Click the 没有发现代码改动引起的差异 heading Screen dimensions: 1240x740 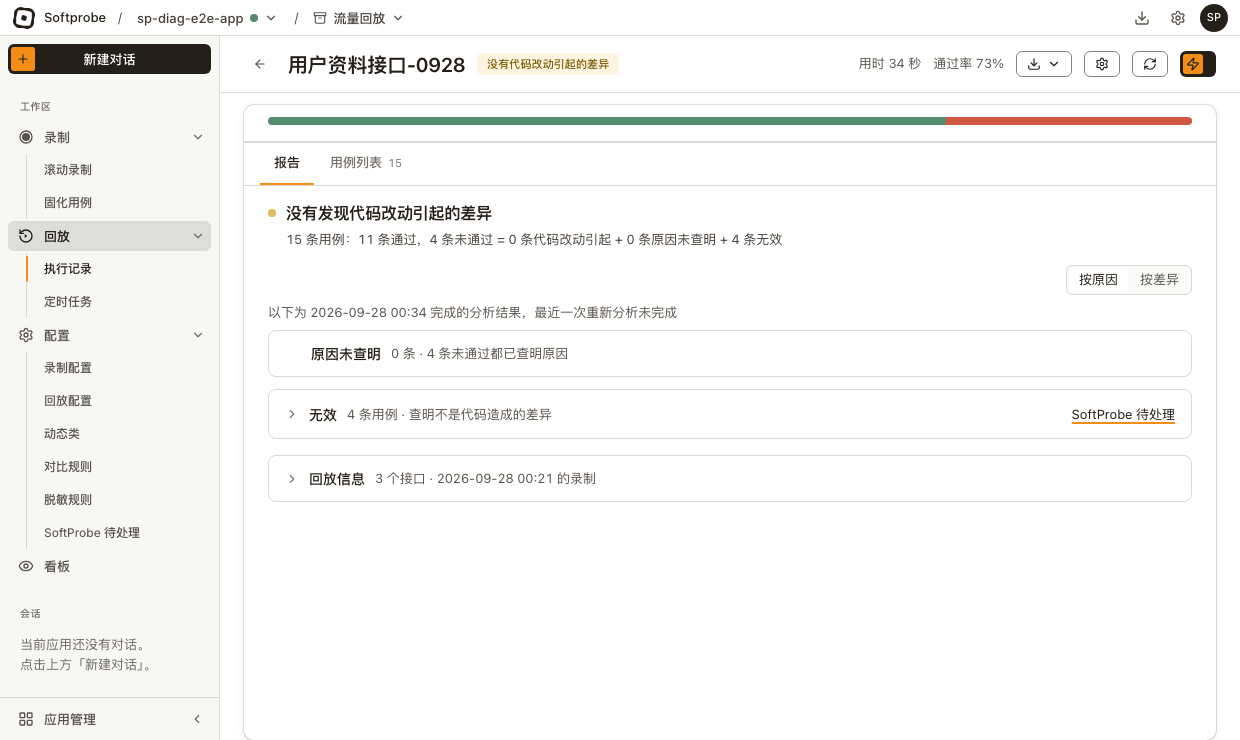pos(389,213)
